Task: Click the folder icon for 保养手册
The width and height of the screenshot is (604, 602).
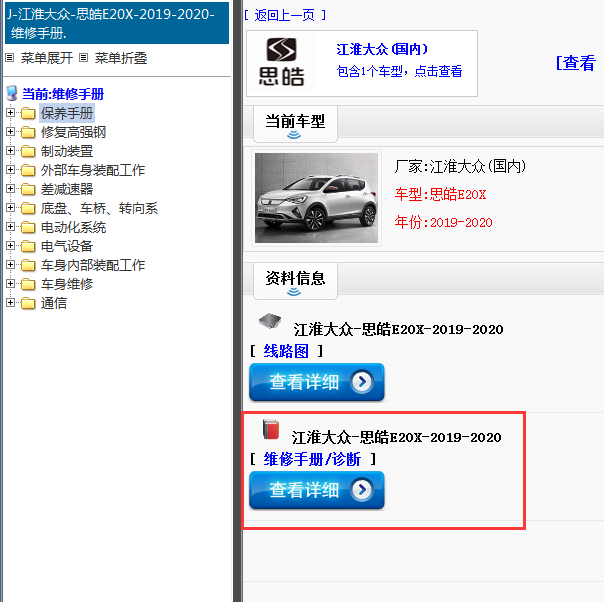Action: [28, 113]
